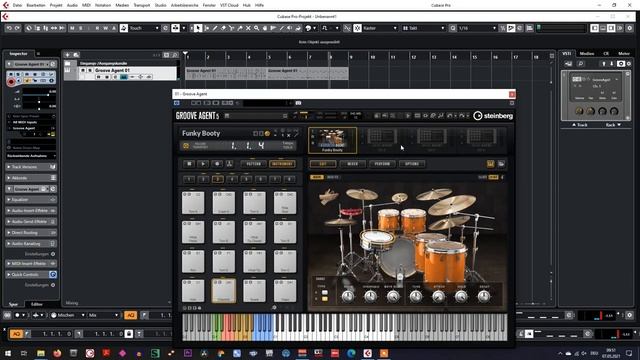Click the Steinberg logo in Groove Agent

pos(493,116)
